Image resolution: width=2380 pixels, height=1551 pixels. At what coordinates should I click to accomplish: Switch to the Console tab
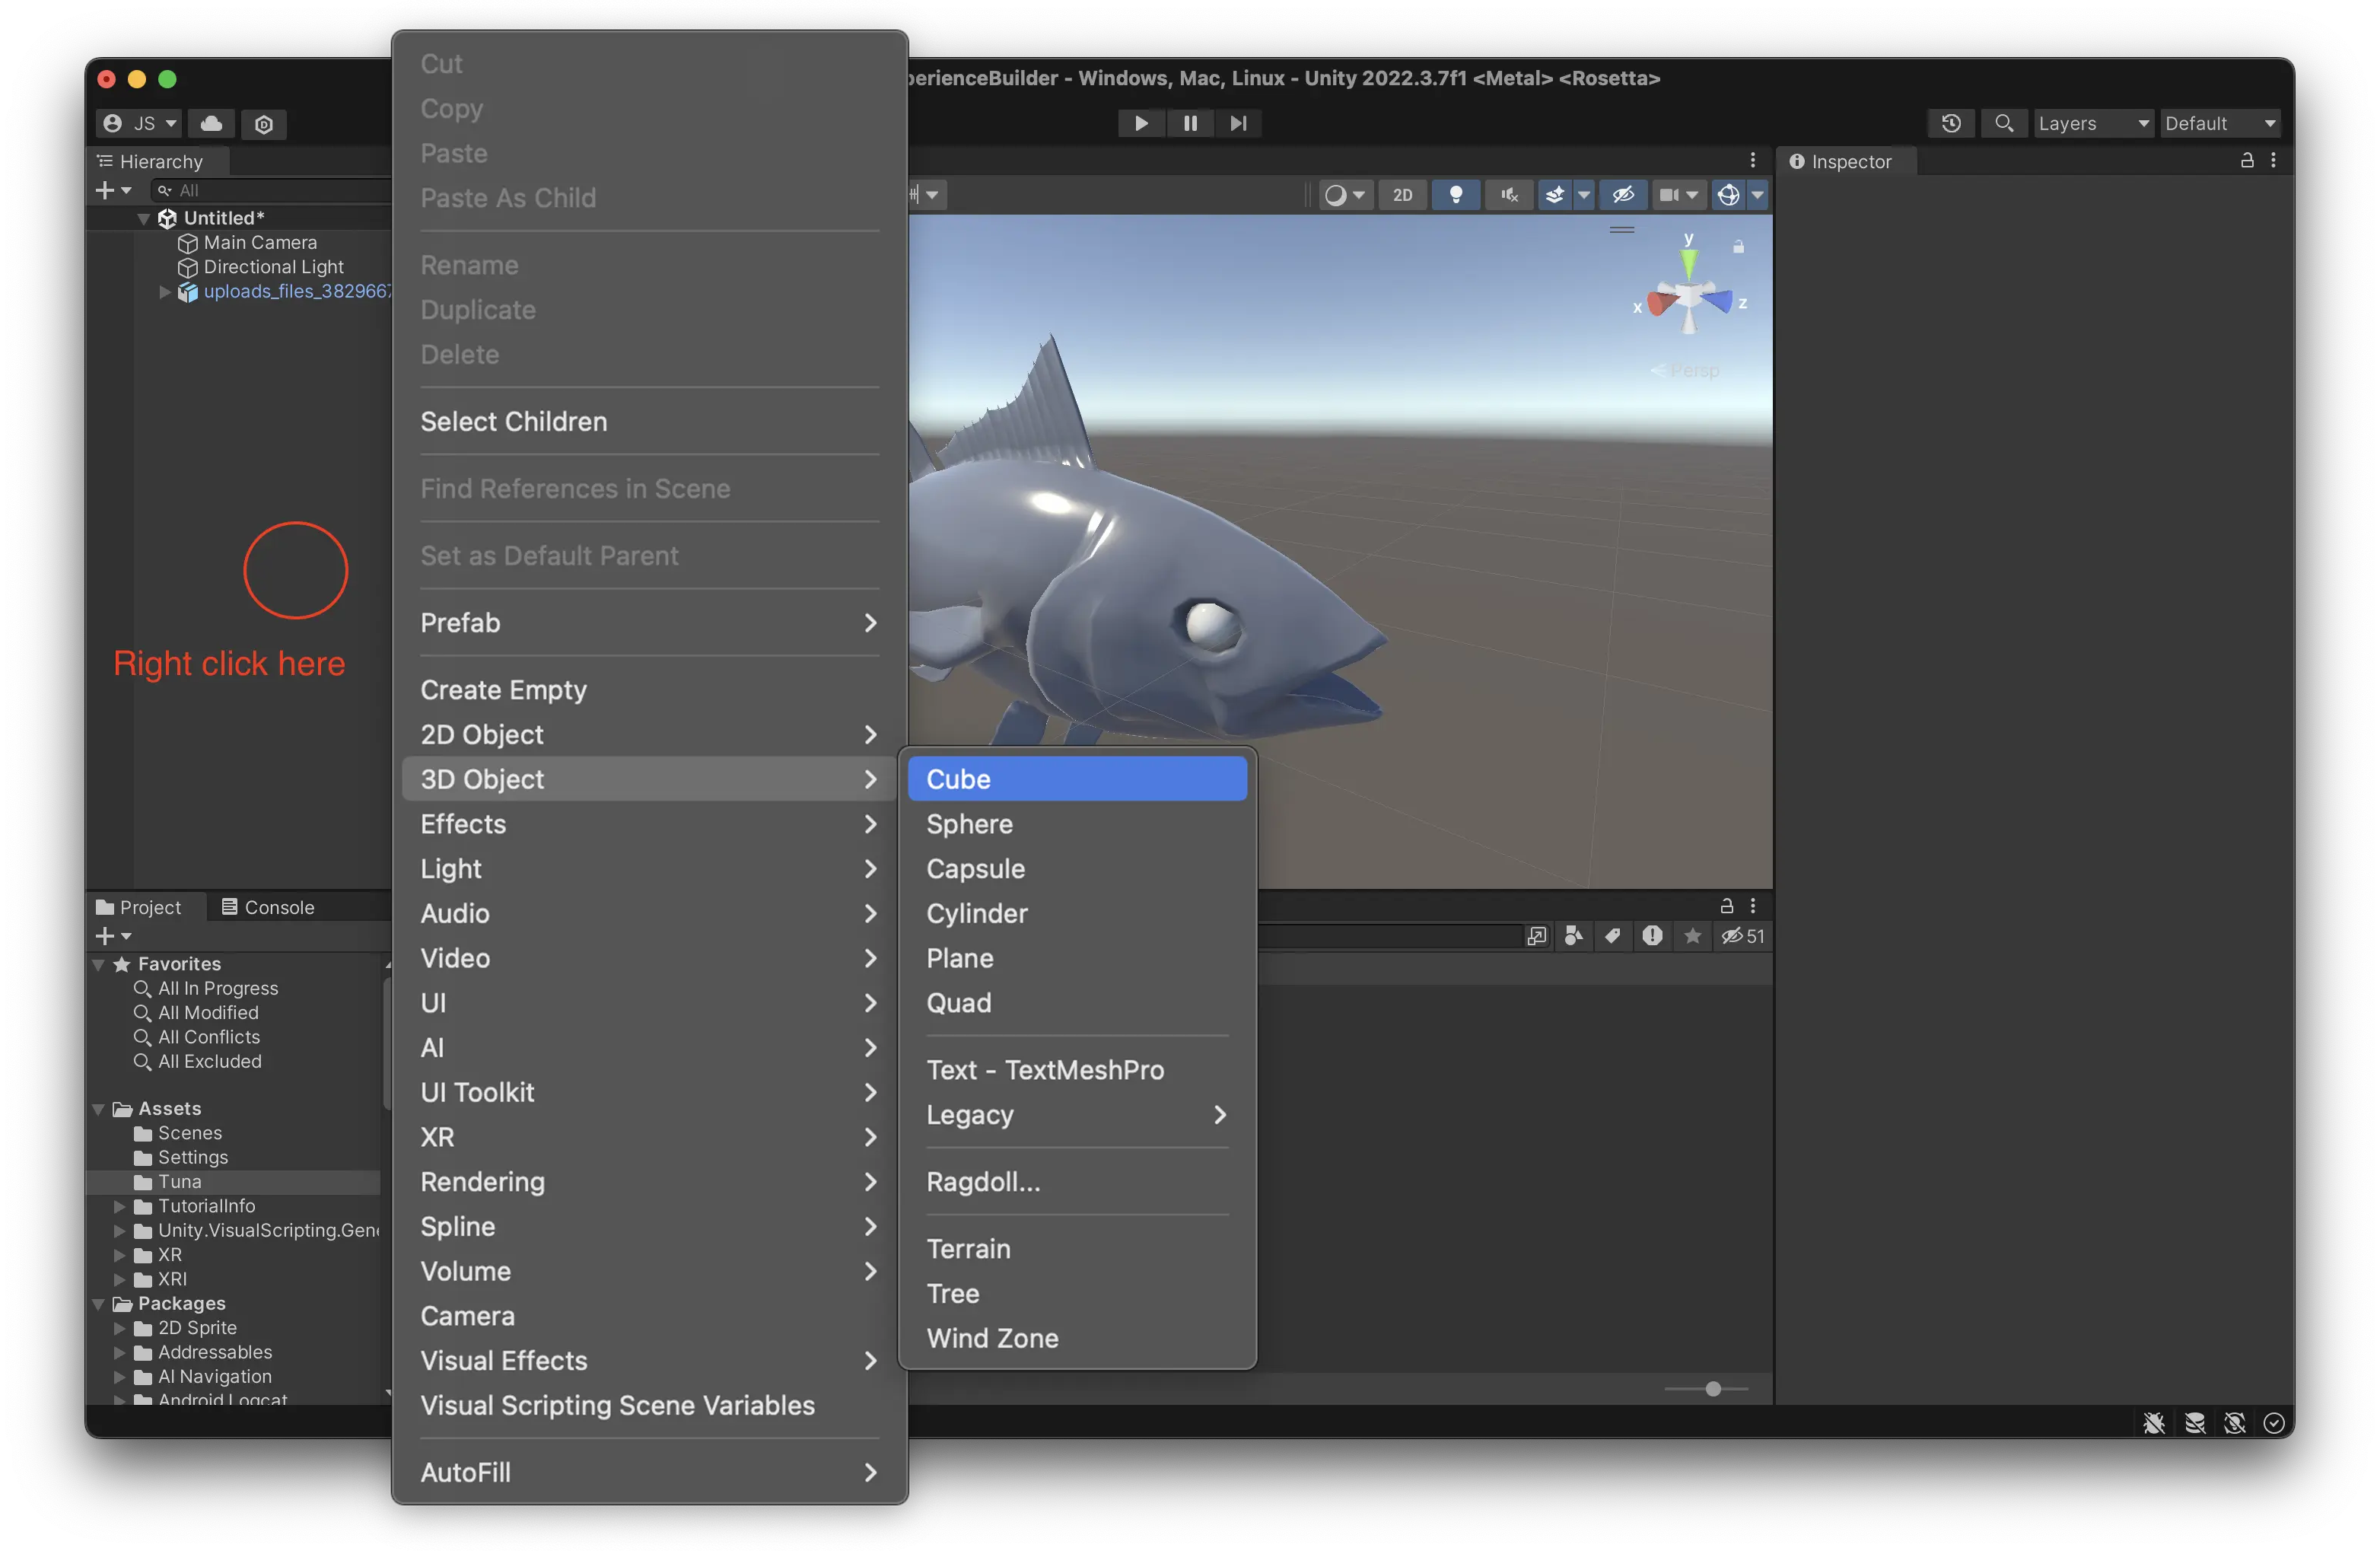267,907
